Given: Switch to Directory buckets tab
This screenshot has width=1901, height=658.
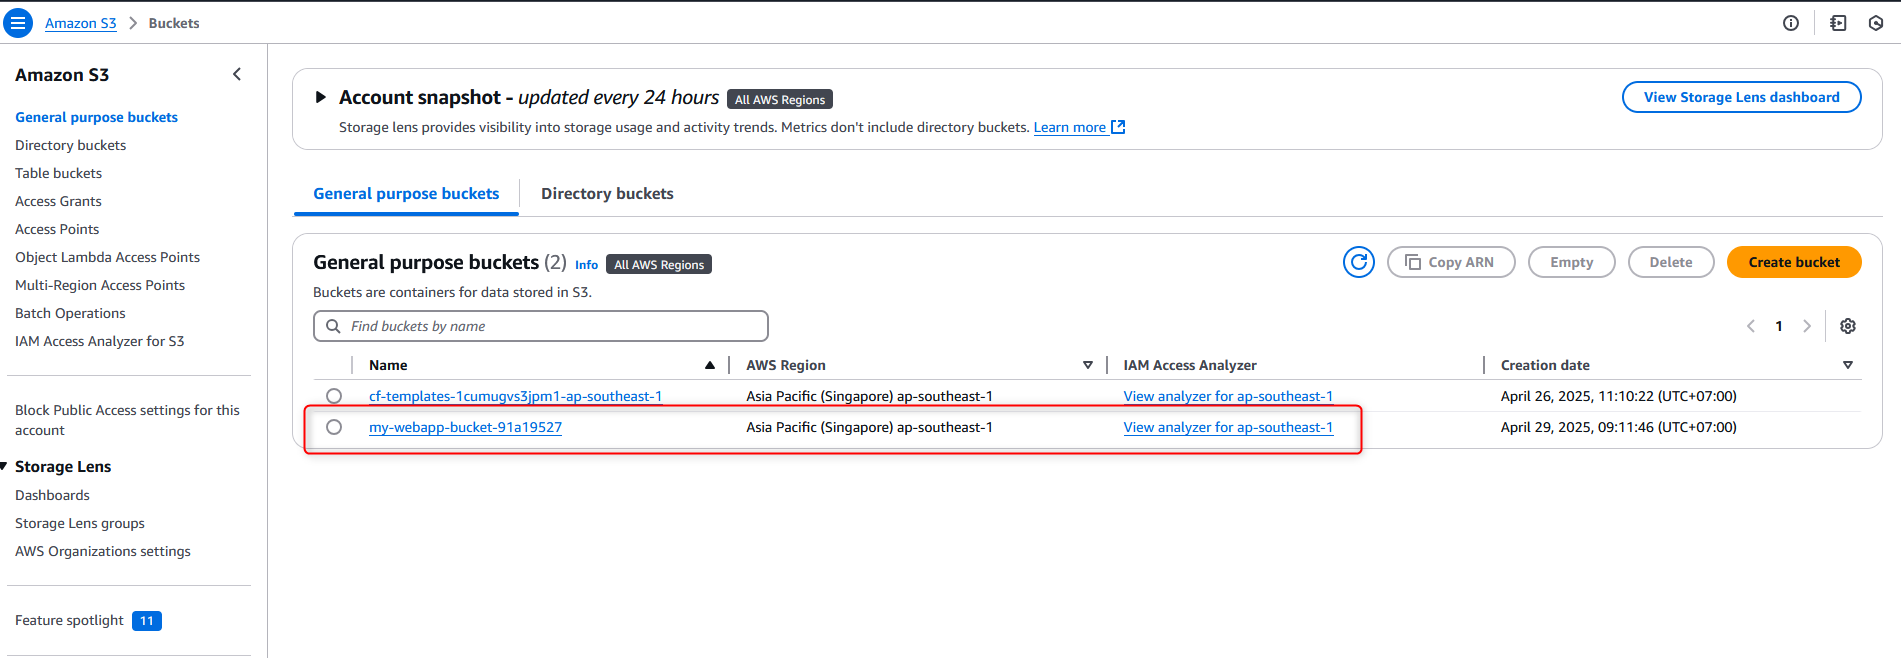Looking at the screenshot, I should pyautogui.click(x=607, y=194).
